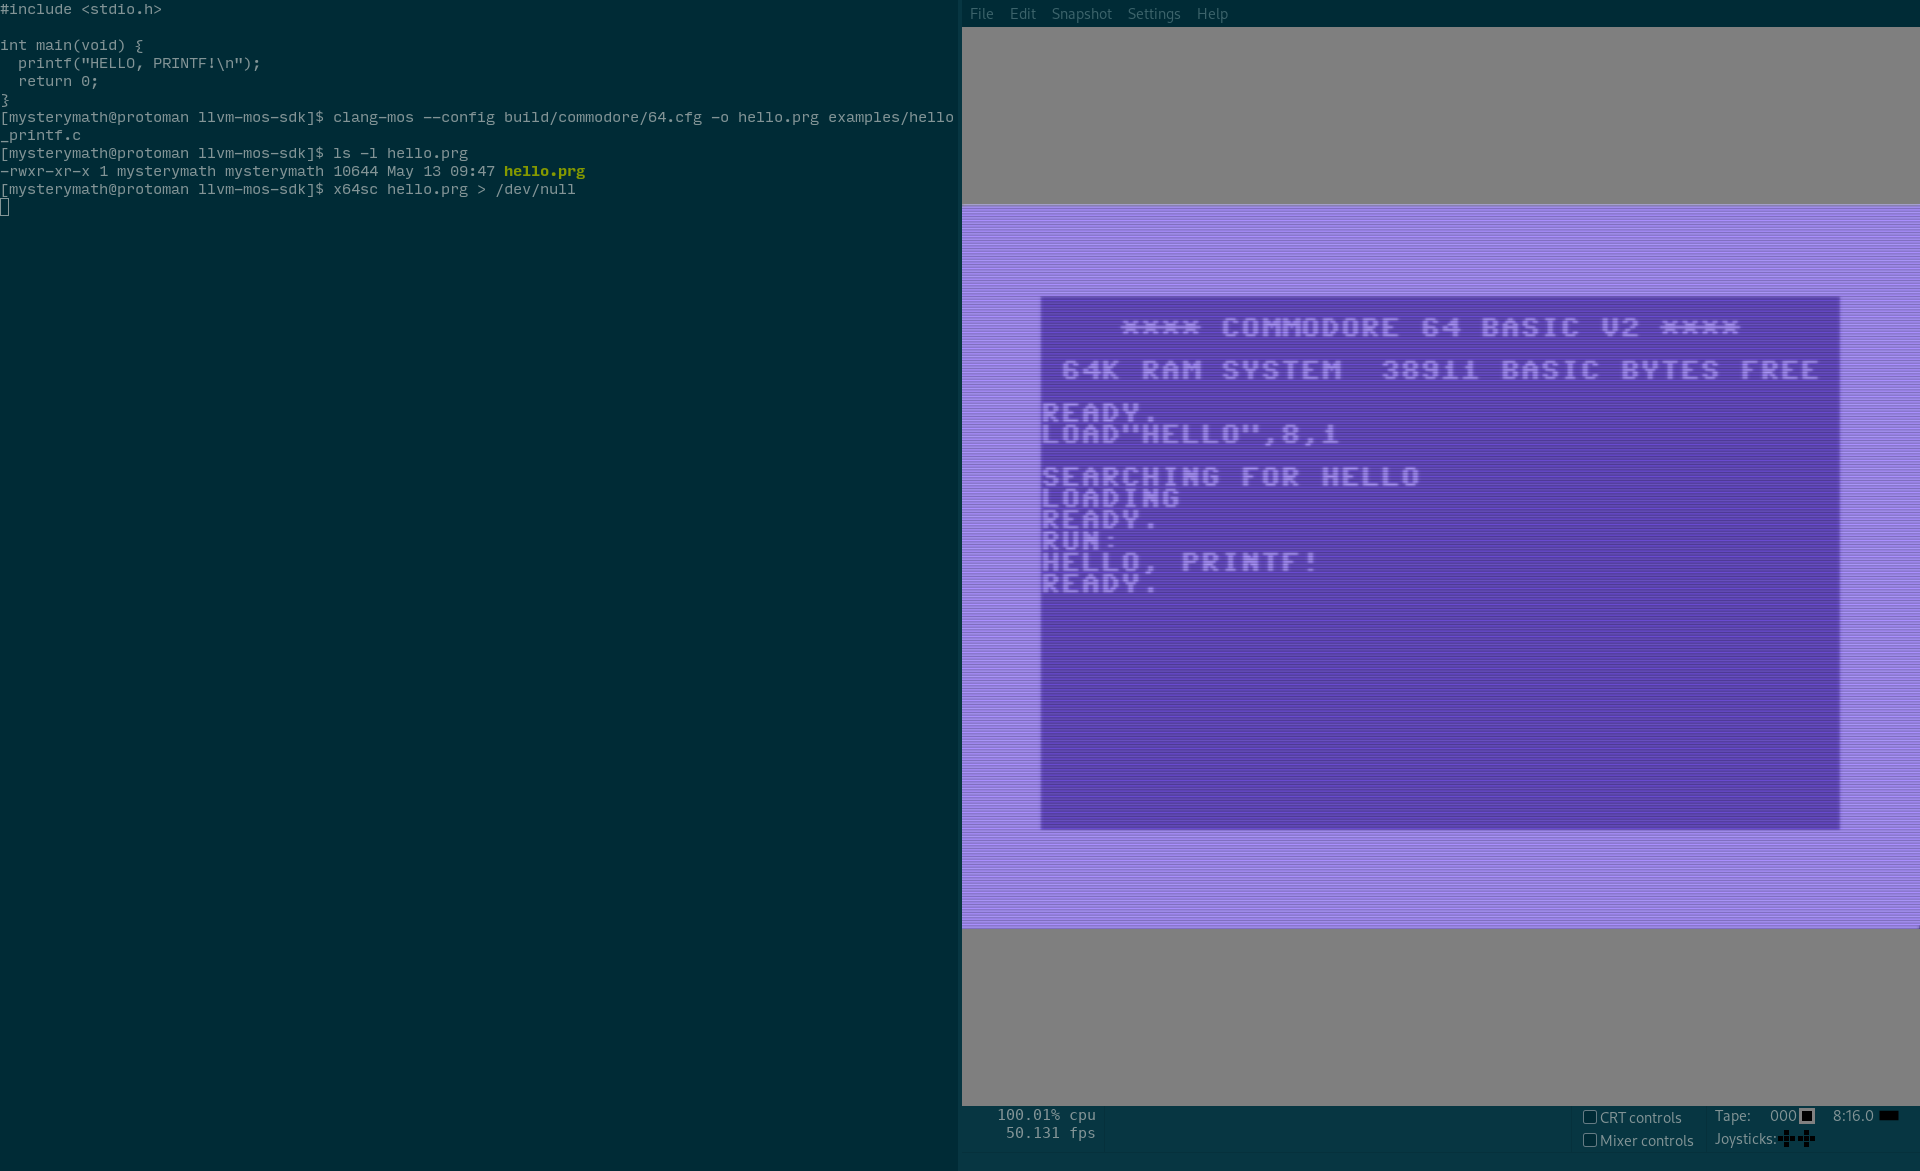Click the drive 8 LED indicator
Viewport: 1920px width, 1171px height.
[1888, 1116]
